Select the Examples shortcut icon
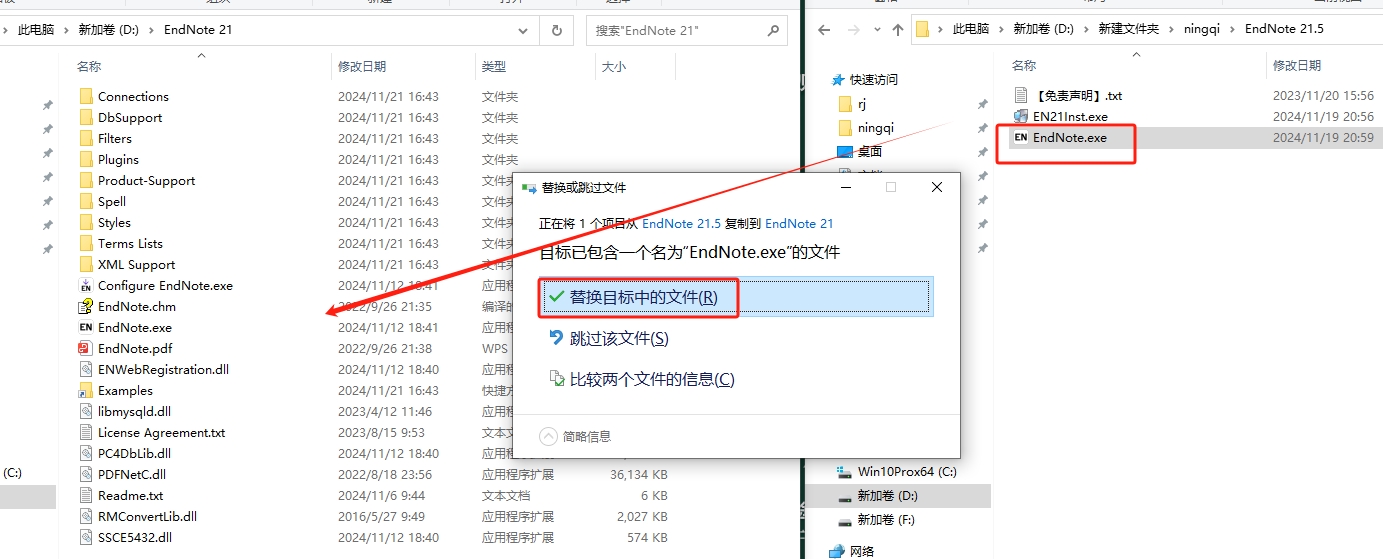 click(x=86, y=391)
